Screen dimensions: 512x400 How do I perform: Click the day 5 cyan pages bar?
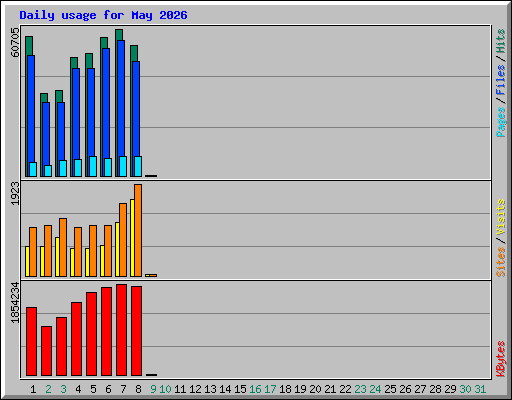coord(93,166)
